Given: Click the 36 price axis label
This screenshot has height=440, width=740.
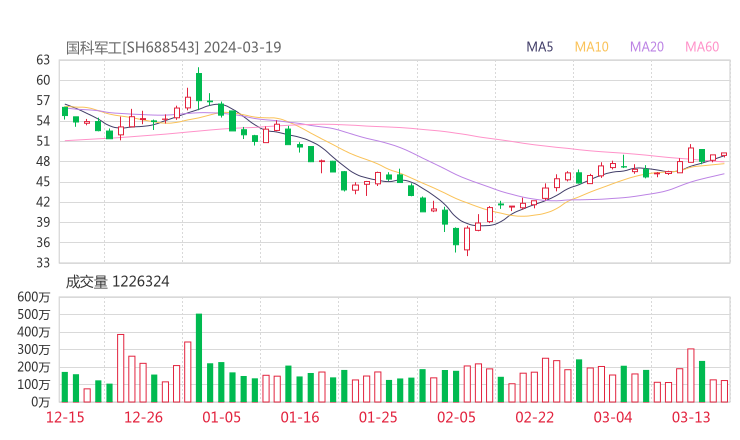Looking at the screenshot, I should (43, 243).
